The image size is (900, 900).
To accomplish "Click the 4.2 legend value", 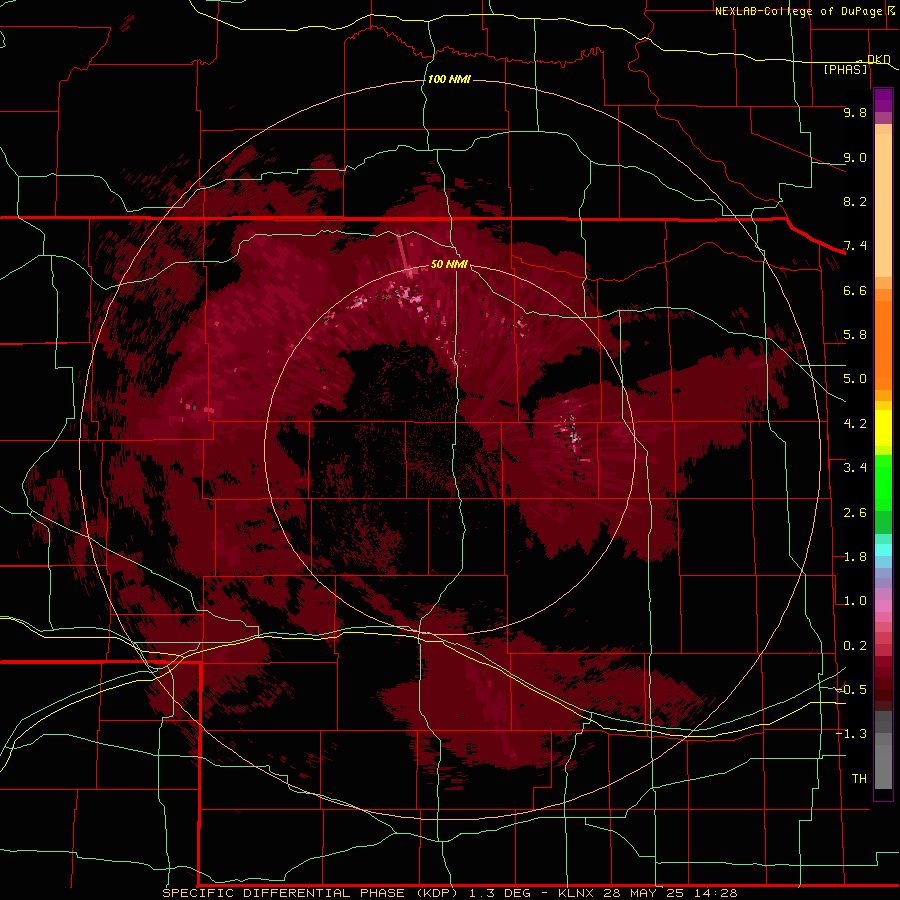I will pos(855,424).
